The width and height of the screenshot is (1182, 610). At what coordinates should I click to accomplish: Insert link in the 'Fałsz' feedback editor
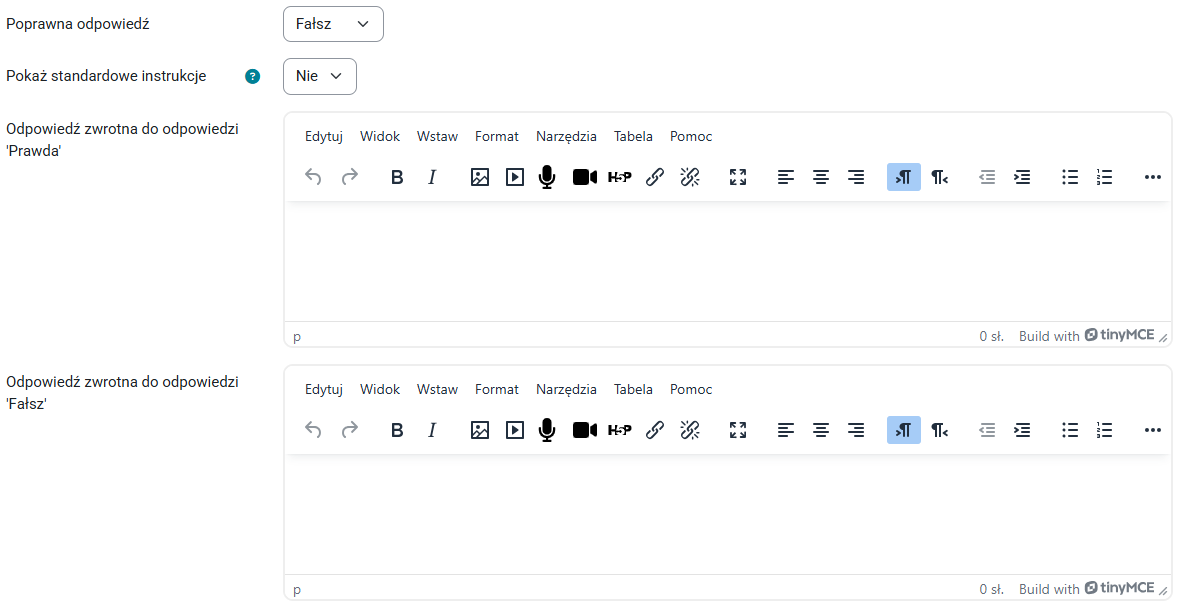point(655,430)
